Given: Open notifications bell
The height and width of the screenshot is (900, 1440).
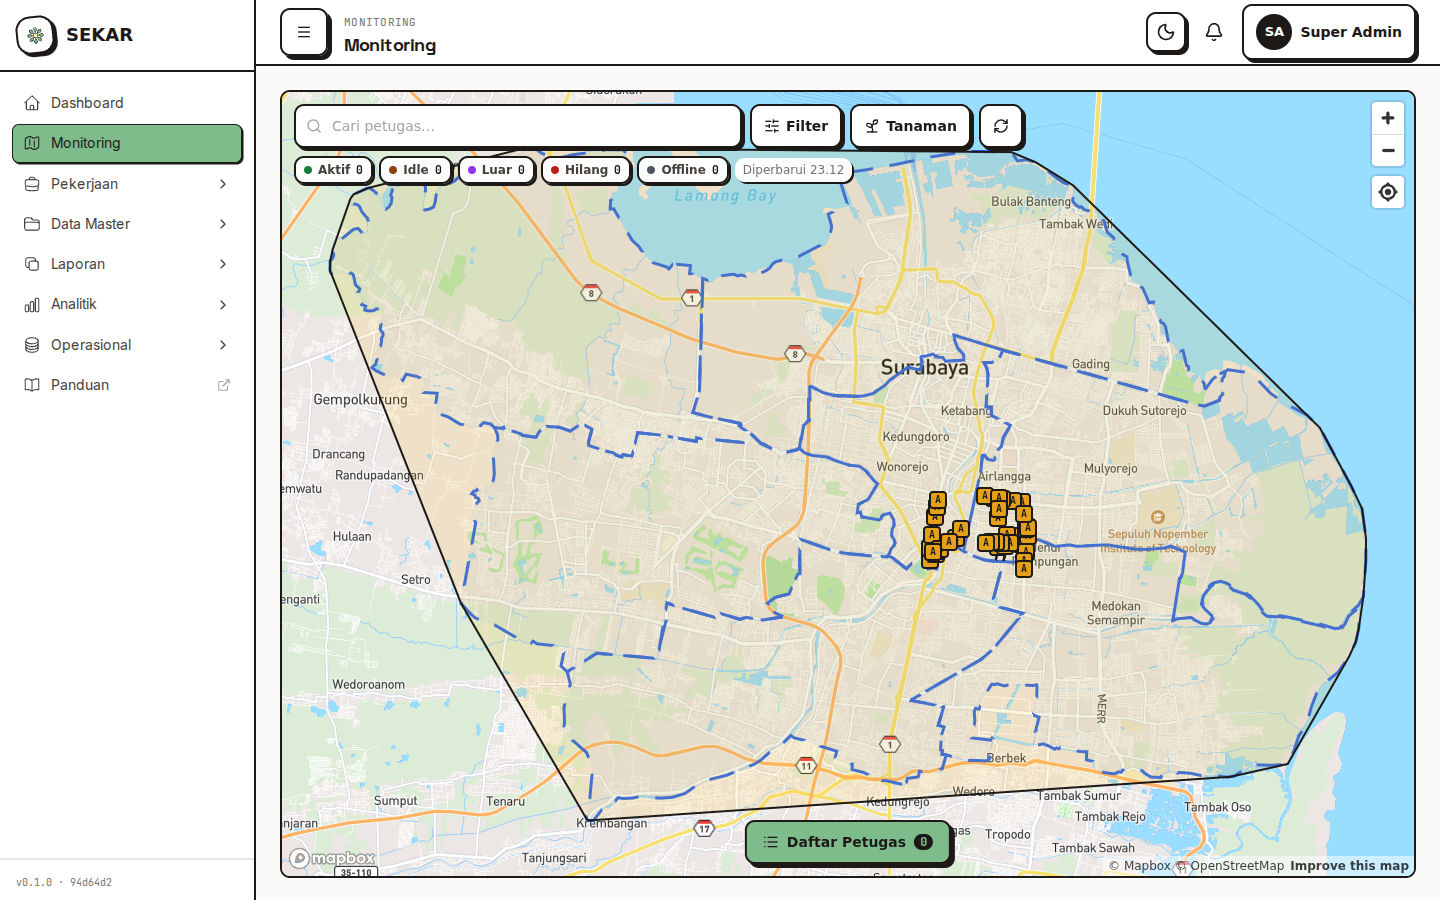Looking at the screenshot, I should pyautogui.click(x=1214, y=32).
